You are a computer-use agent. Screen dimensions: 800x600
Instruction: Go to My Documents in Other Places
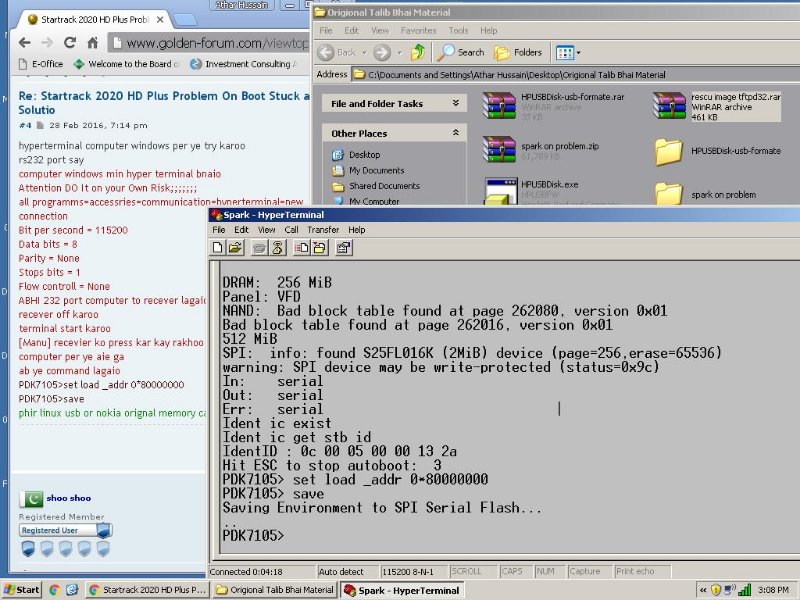click(368, 170)
